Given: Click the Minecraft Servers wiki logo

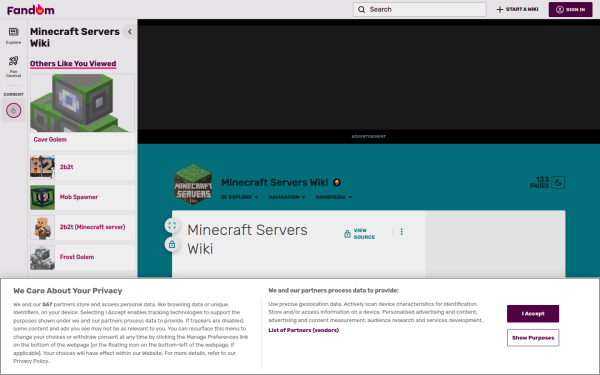Looking at the screenshot, I should coord(193,184).
